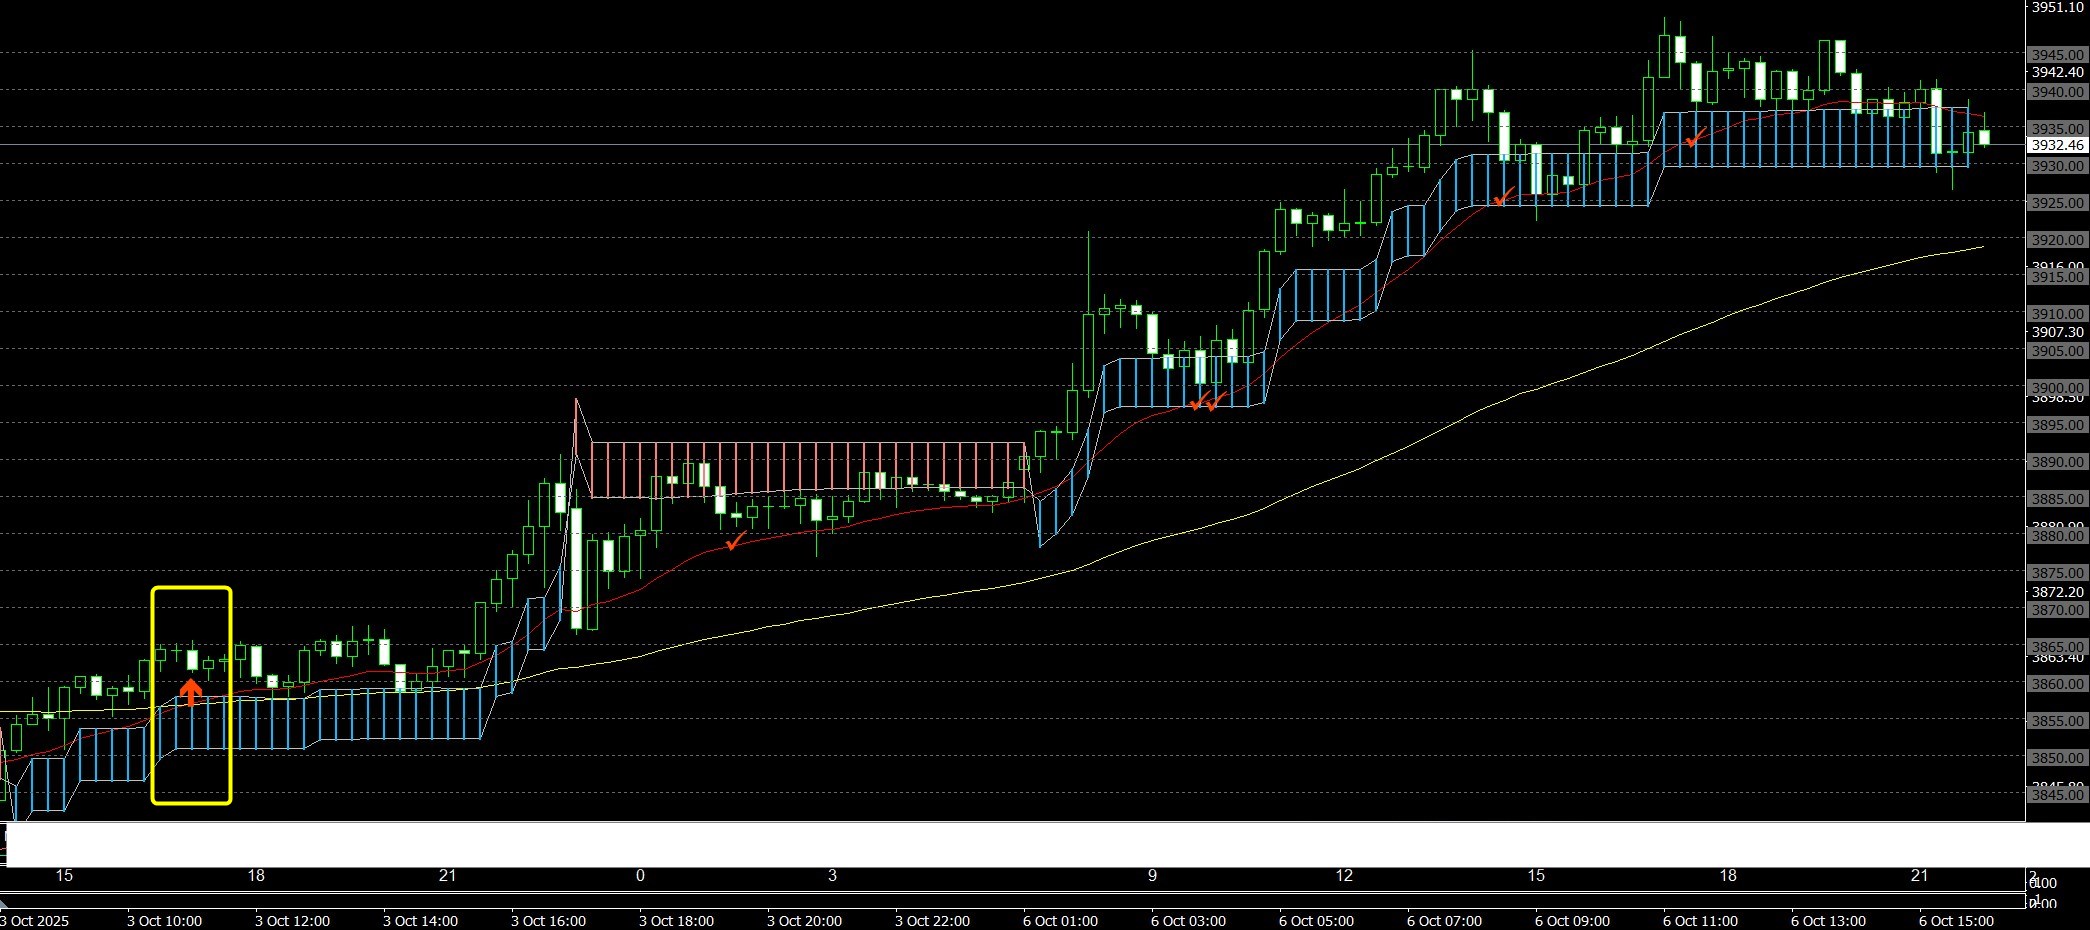Click the 3 Oct 2025 date label
This screenshot has width=2090, height=930.
(x=35, y=921)
